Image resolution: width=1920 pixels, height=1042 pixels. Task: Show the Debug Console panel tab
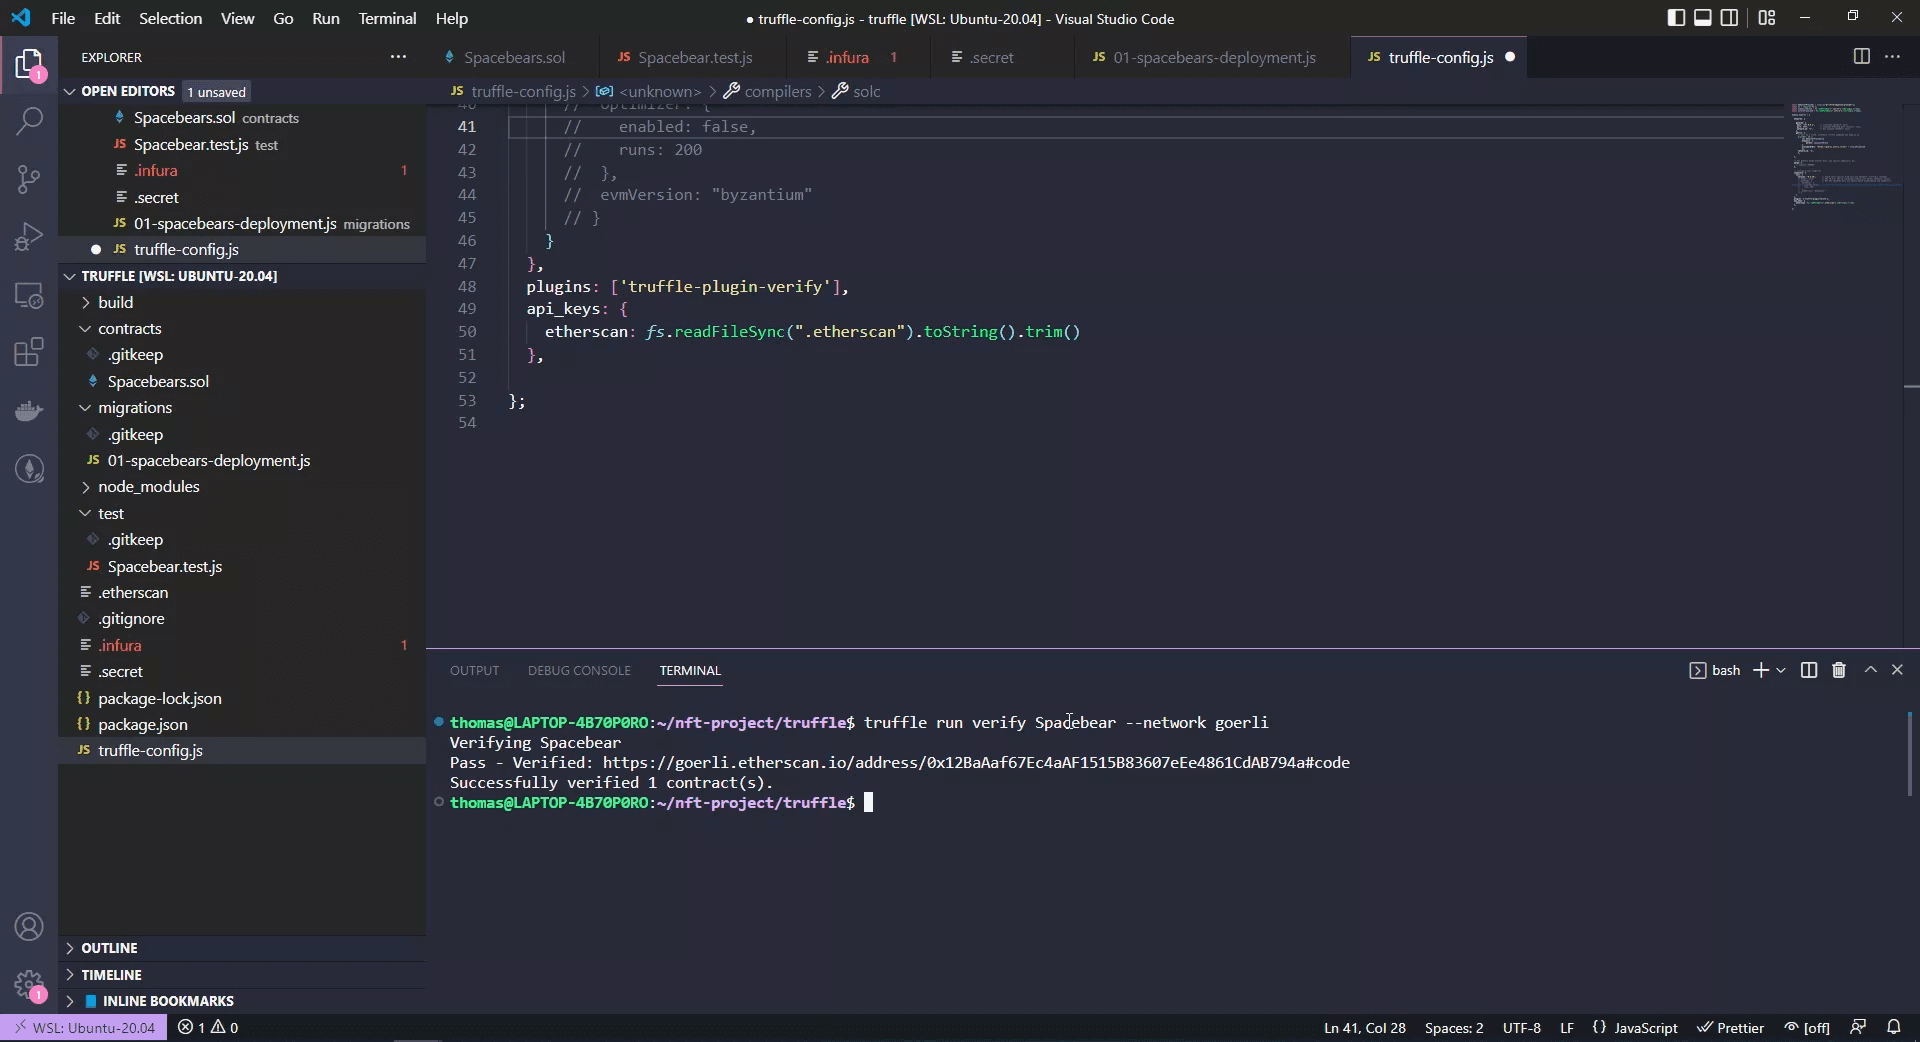(x=579, y=670)
